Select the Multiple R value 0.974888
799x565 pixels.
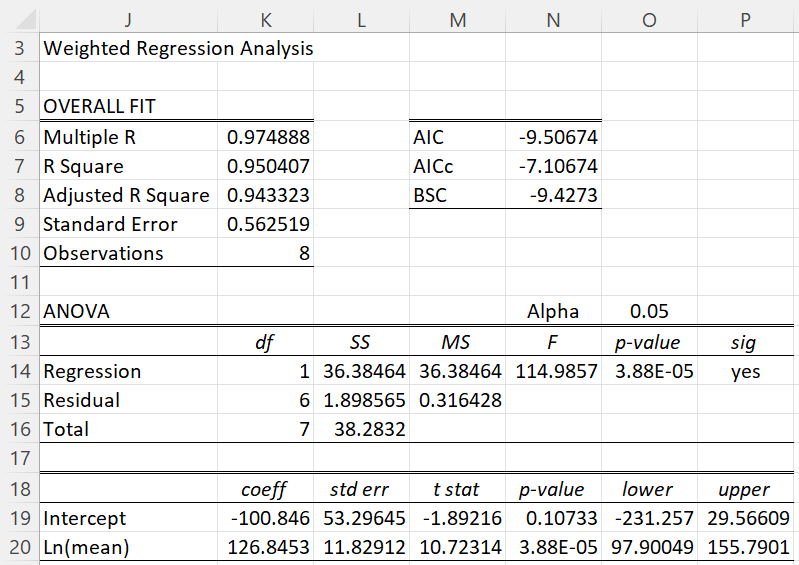tap(265, 137)
